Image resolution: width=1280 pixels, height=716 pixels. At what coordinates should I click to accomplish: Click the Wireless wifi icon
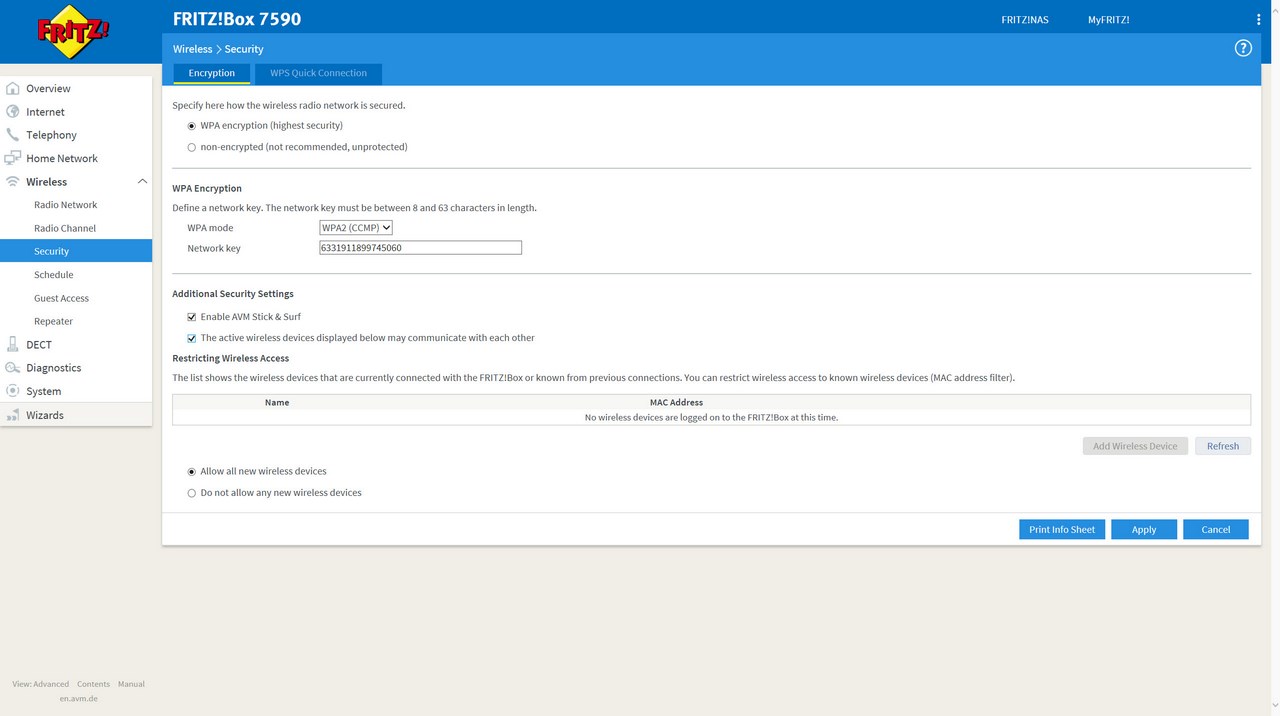(13, 181)
